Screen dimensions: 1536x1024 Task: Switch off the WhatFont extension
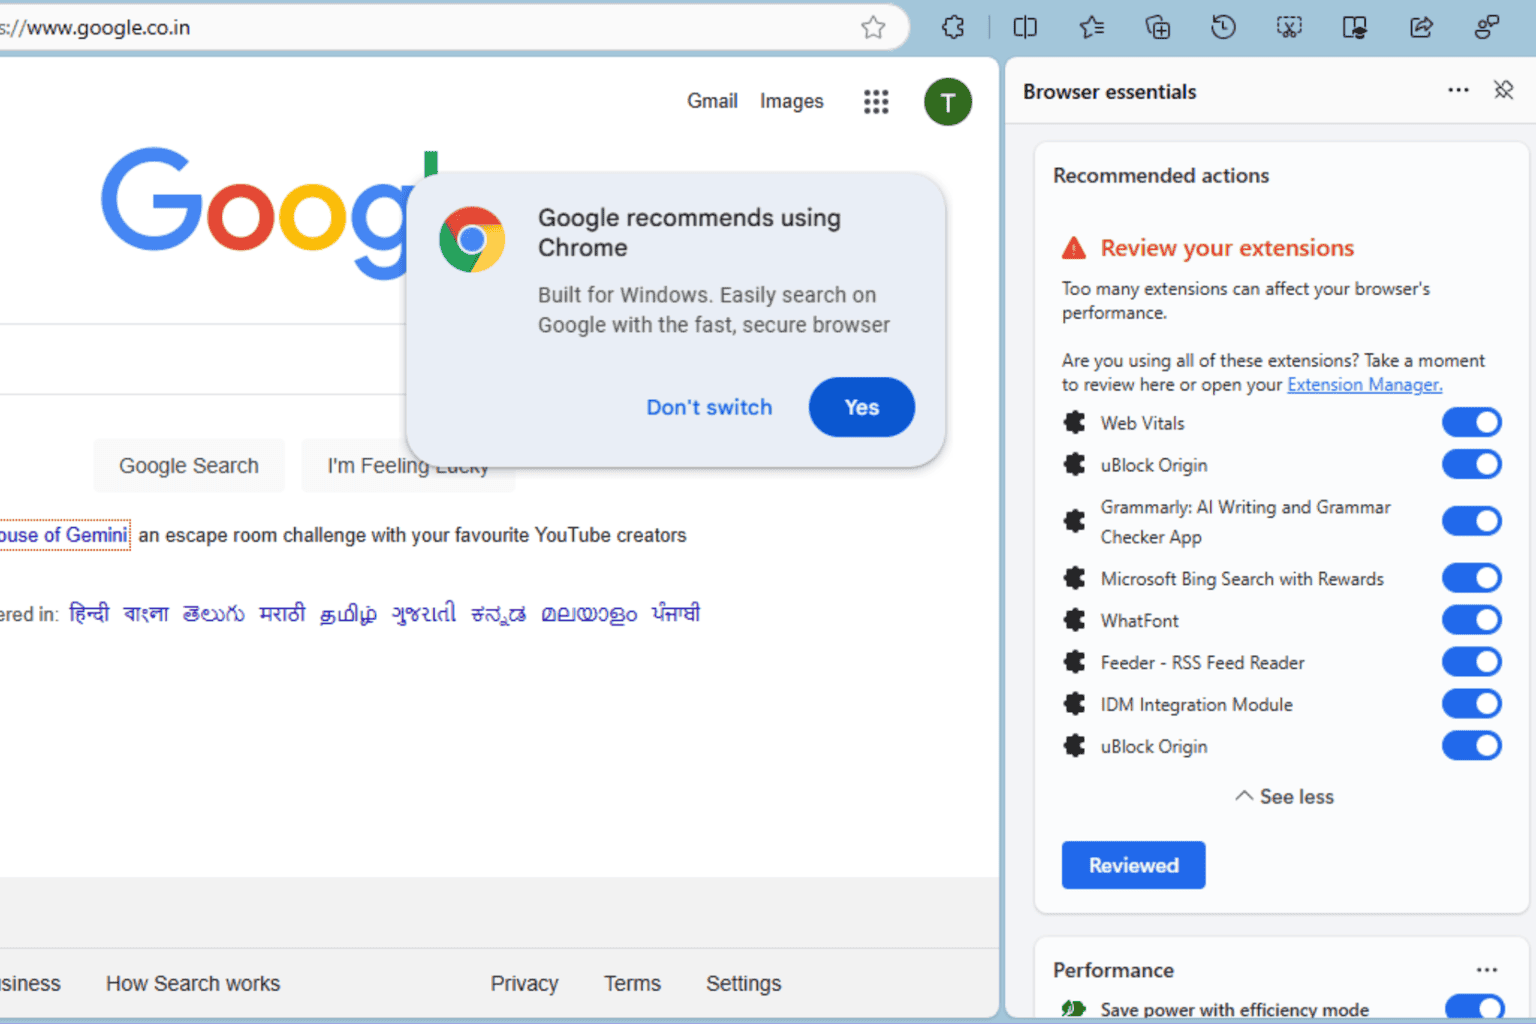click(1471, 620)
